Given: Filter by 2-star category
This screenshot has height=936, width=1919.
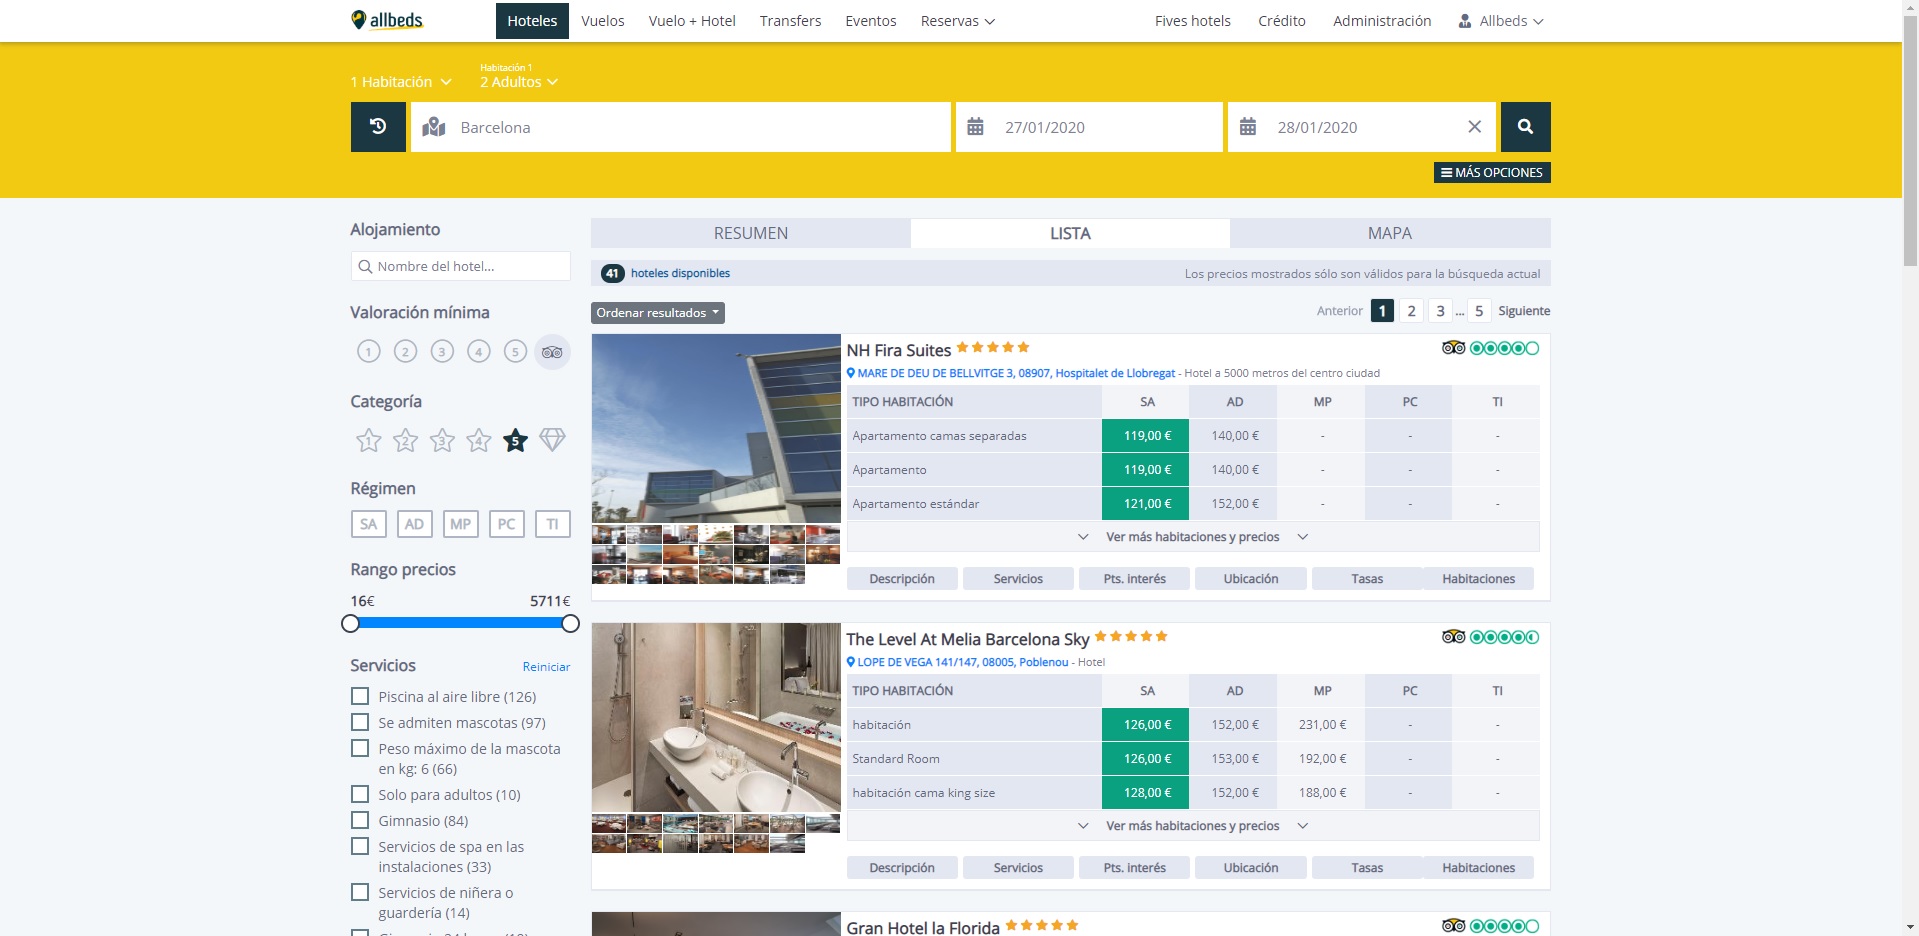Looking at the screenshot, I should point(405,440).
